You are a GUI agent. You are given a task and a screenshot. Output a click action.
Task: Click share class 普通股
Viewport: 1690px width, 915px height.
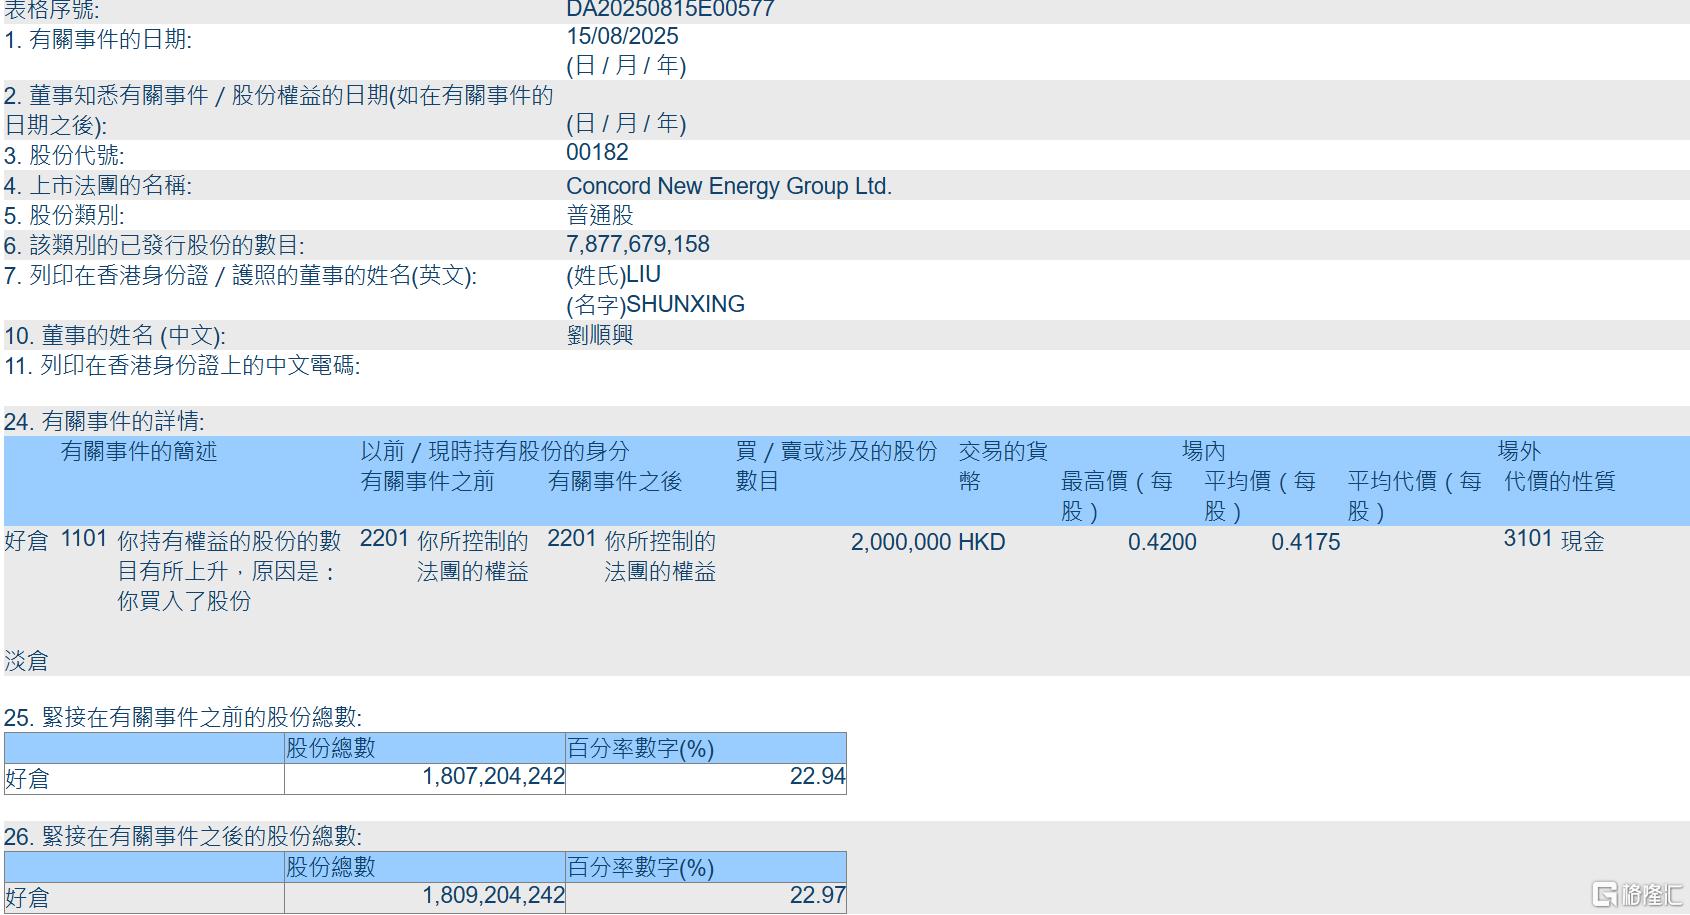[600, 215]
